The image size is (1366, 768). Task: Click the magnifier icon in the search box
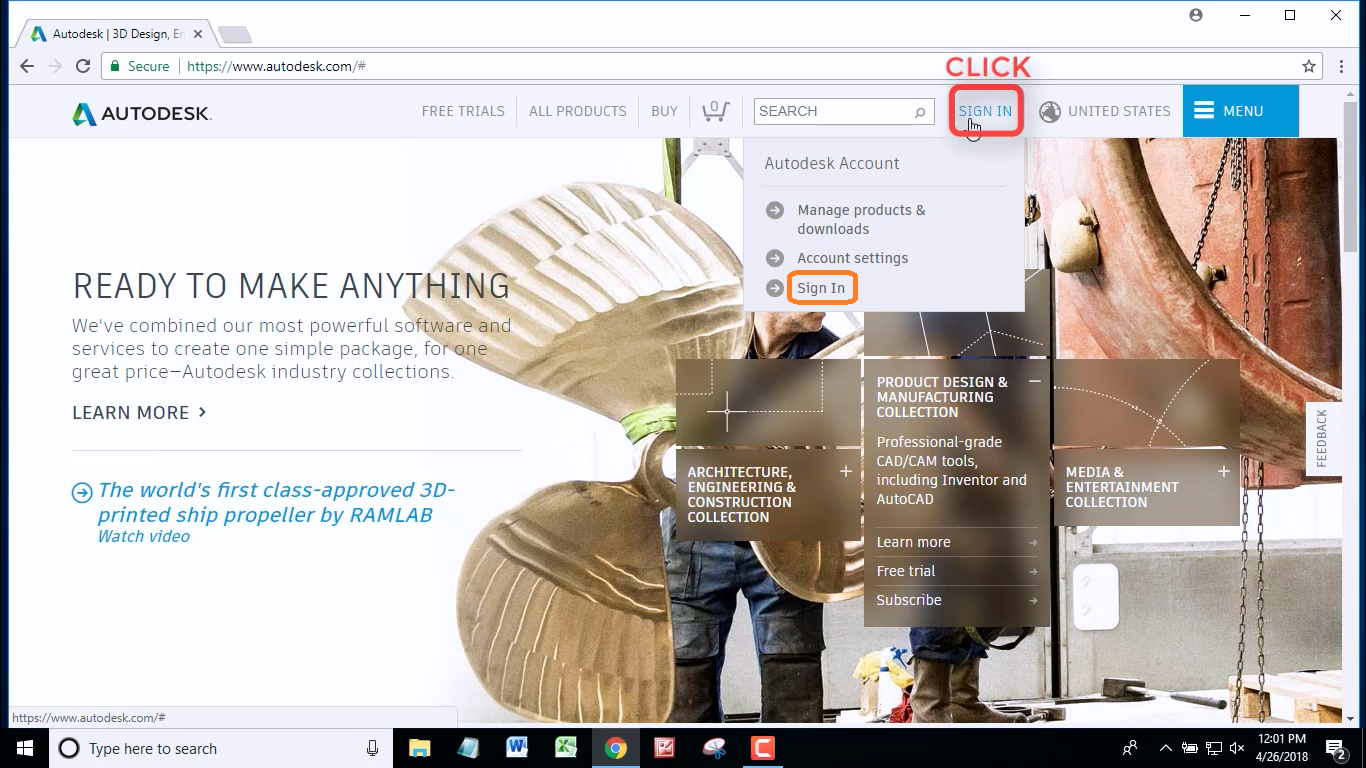pyautogui.click(x=919, y=112)
